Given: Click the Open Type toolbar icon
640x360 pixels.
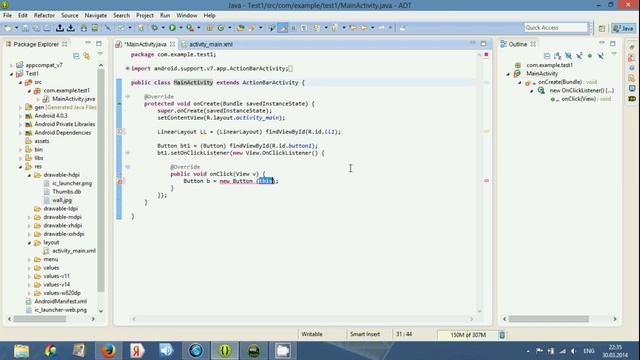Looking at the screenshot, I should pos(240,28).
